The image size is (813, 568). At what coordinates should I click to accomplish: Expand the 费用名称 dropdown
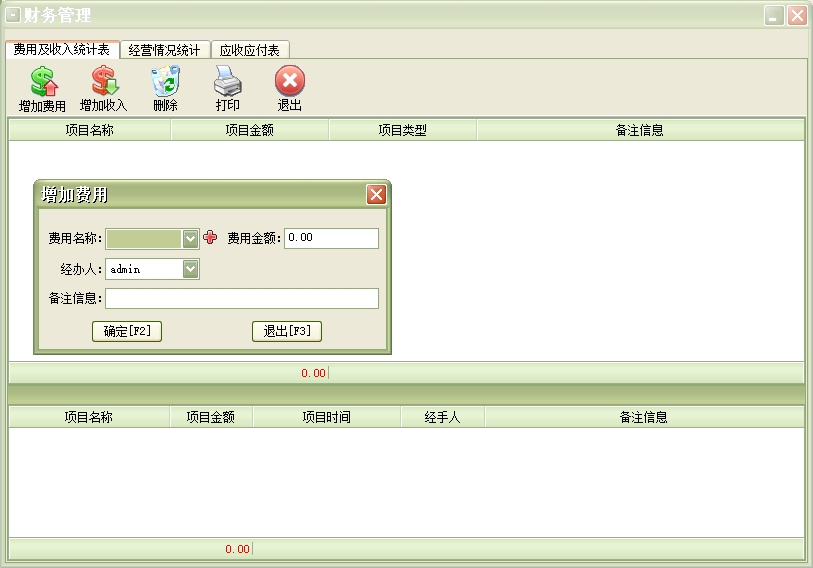coord(191,238)
